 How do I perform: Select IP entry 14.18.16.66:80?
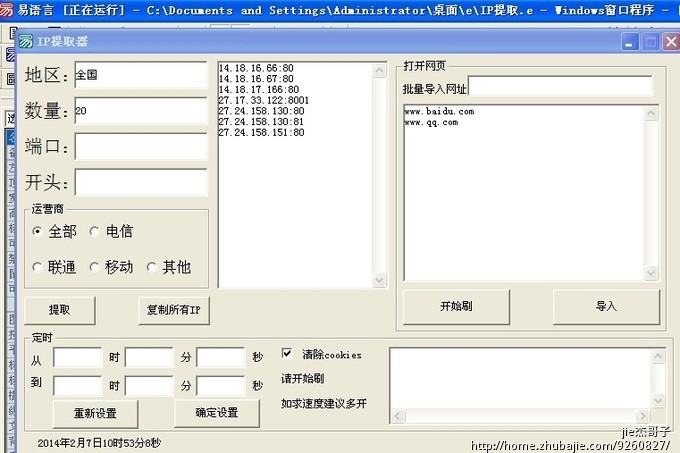[256, 68]
